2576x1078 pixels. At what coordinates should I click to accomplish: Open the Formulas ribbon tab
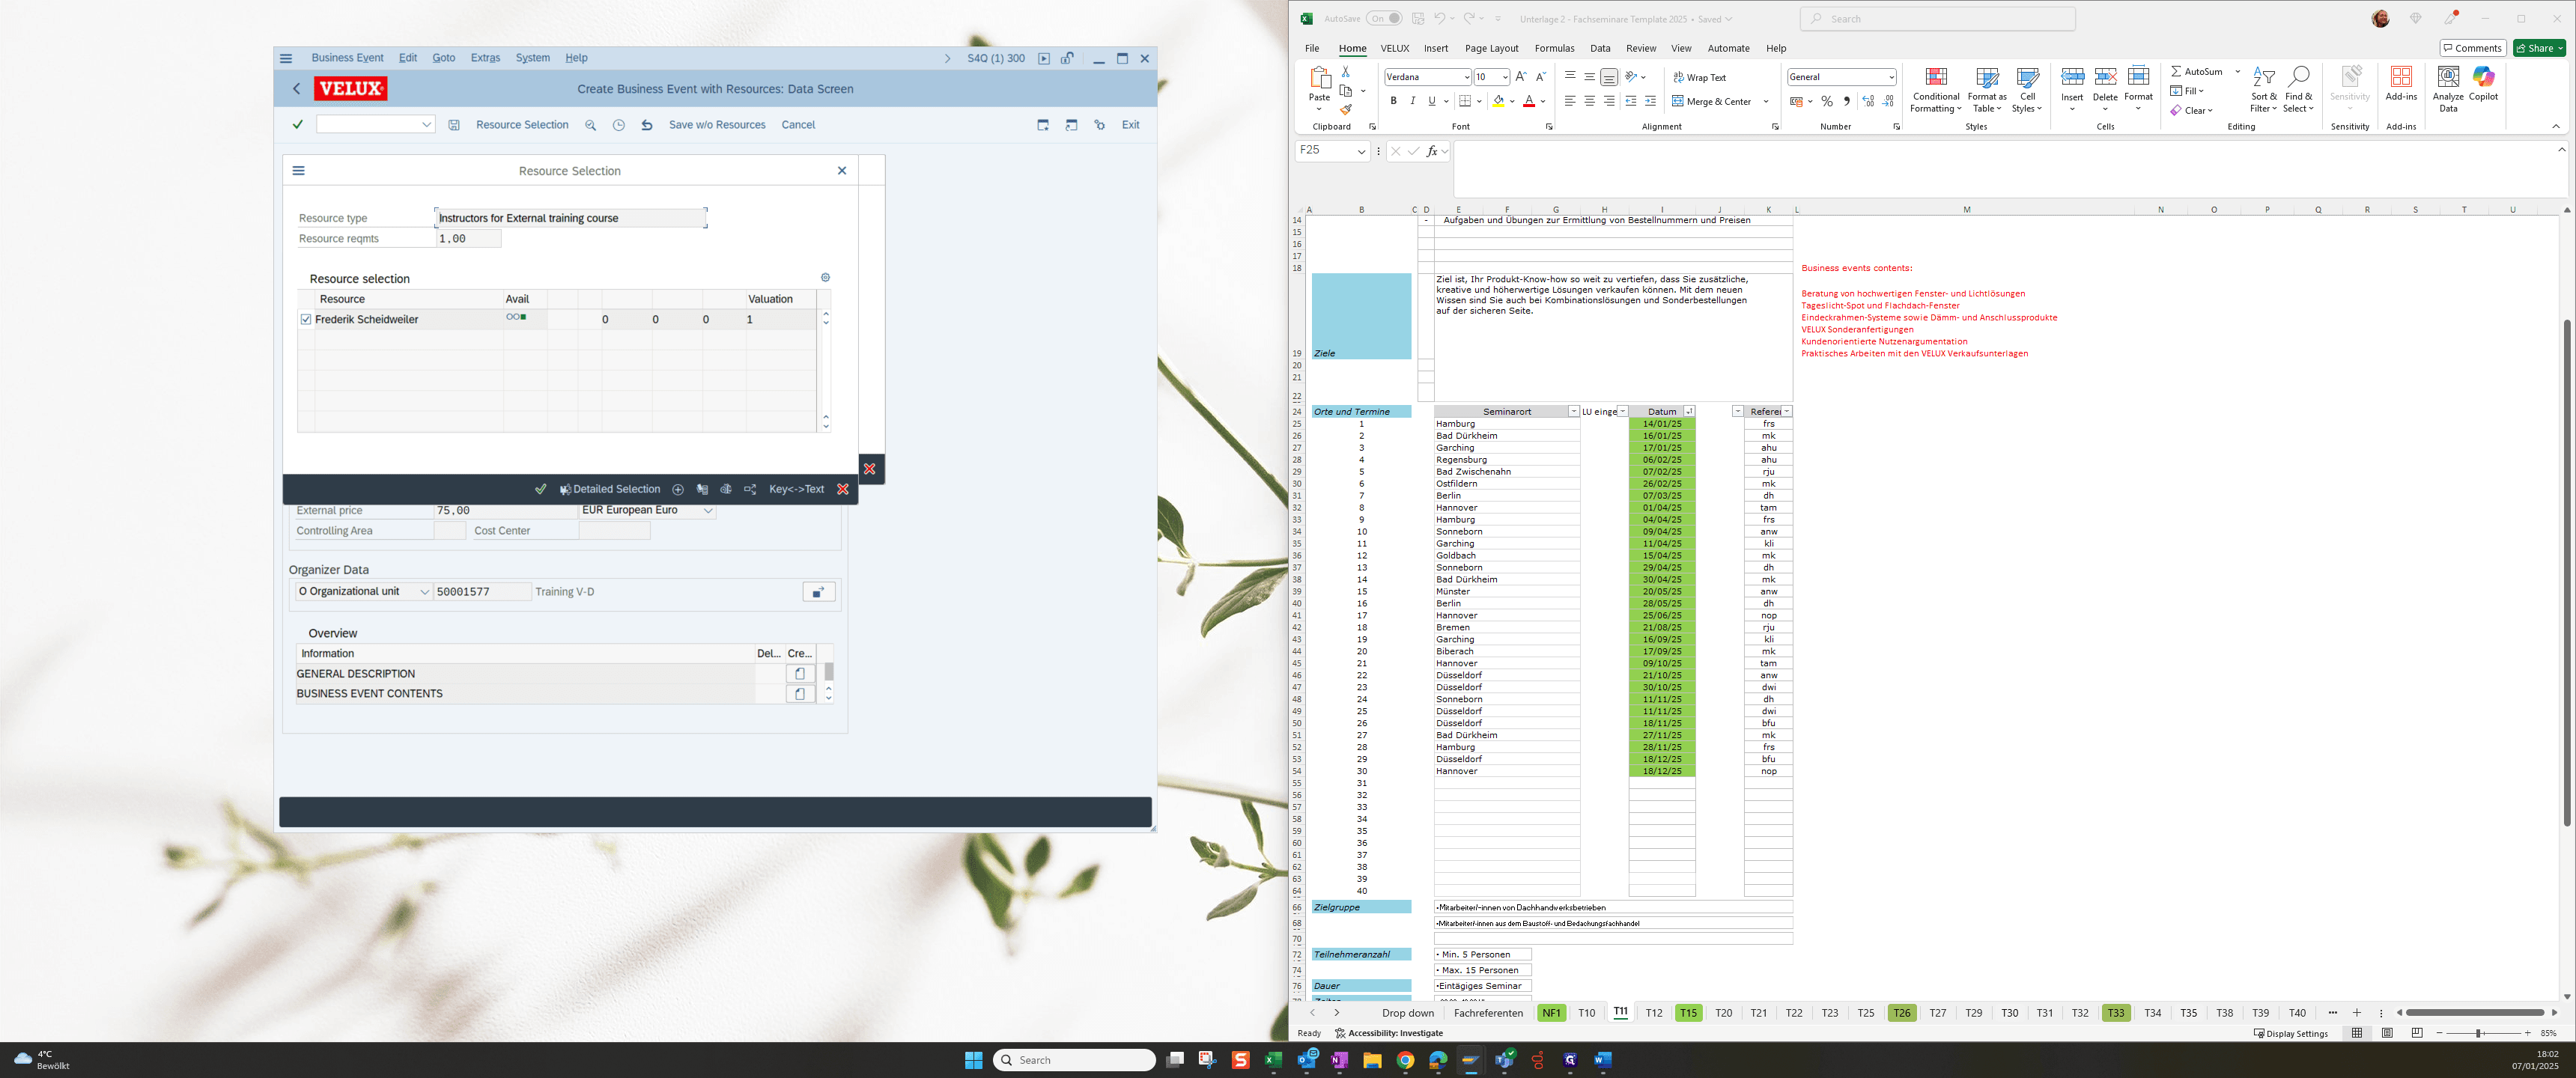tap(1554, 48)
